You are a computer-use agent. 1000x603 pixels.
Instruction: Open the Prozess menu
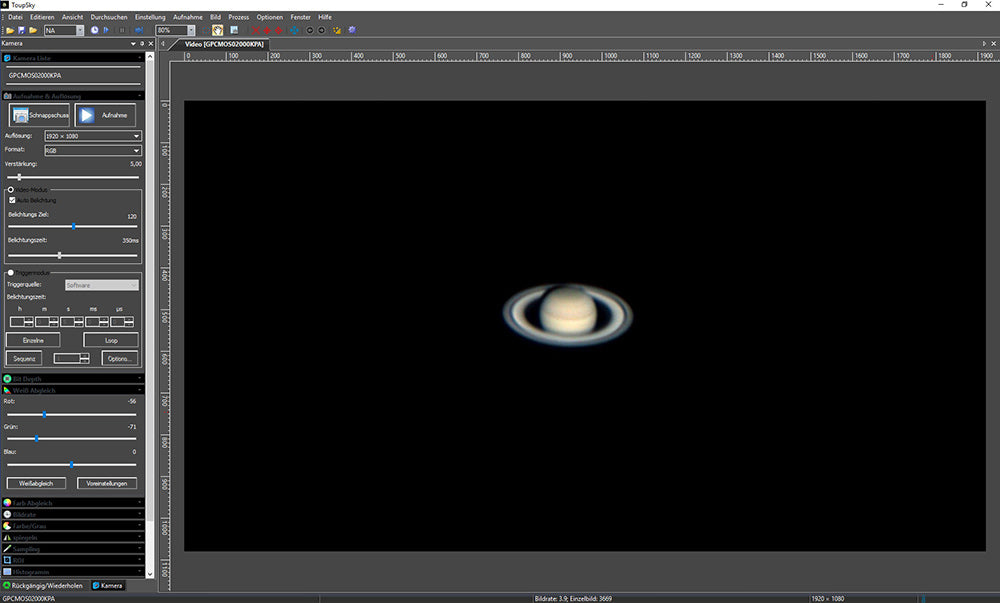(x=237, y=16)
